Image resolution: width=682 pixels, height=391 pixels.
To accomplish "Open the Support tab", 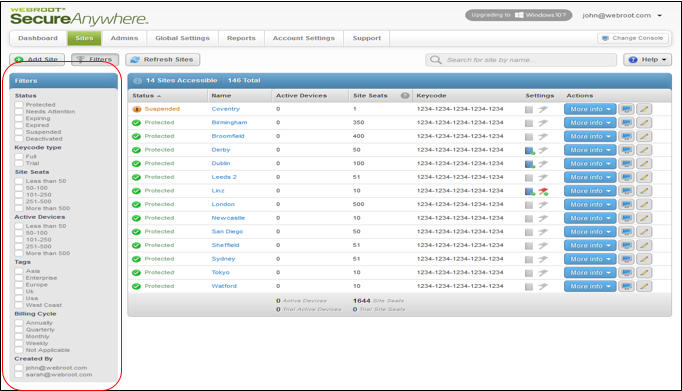I will coord(366,38).
